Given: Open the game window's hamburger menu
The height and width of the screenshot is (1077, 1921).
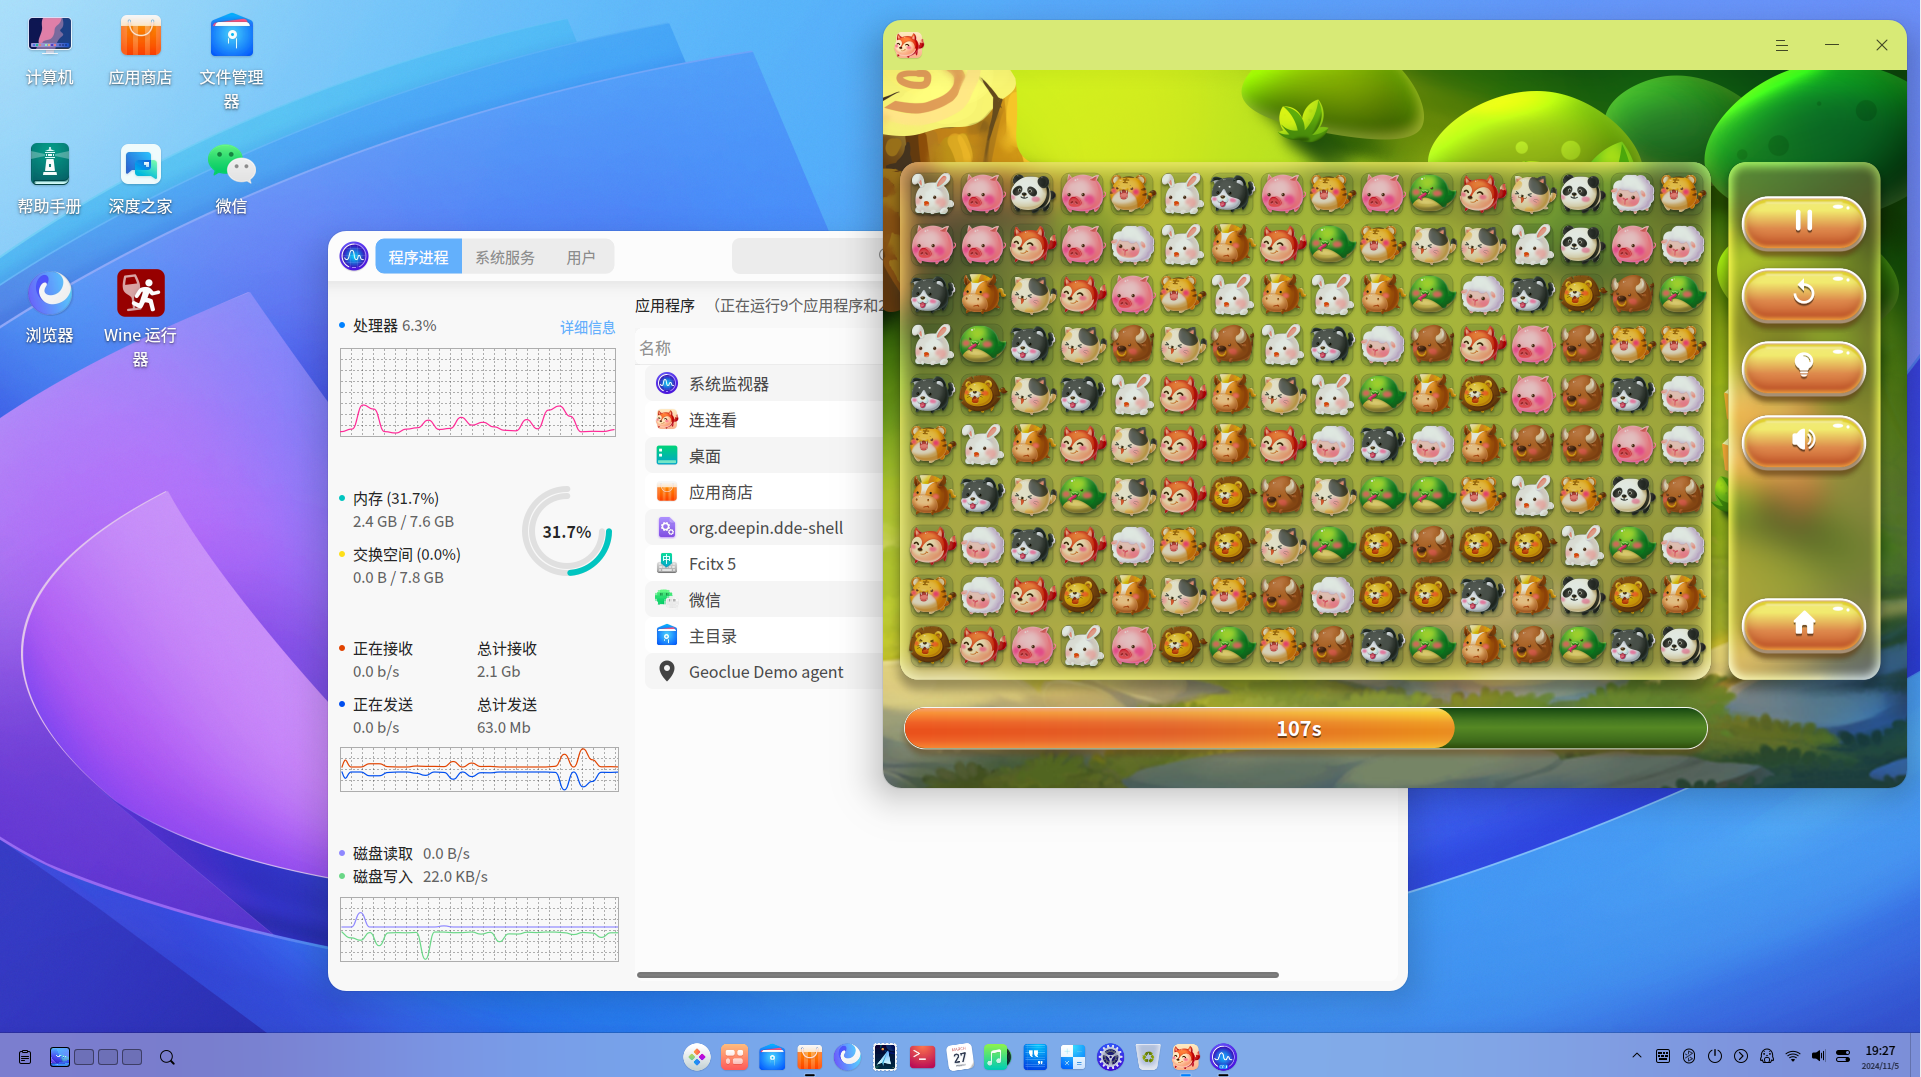Looking at the screenshot, I should (1781, 45).
